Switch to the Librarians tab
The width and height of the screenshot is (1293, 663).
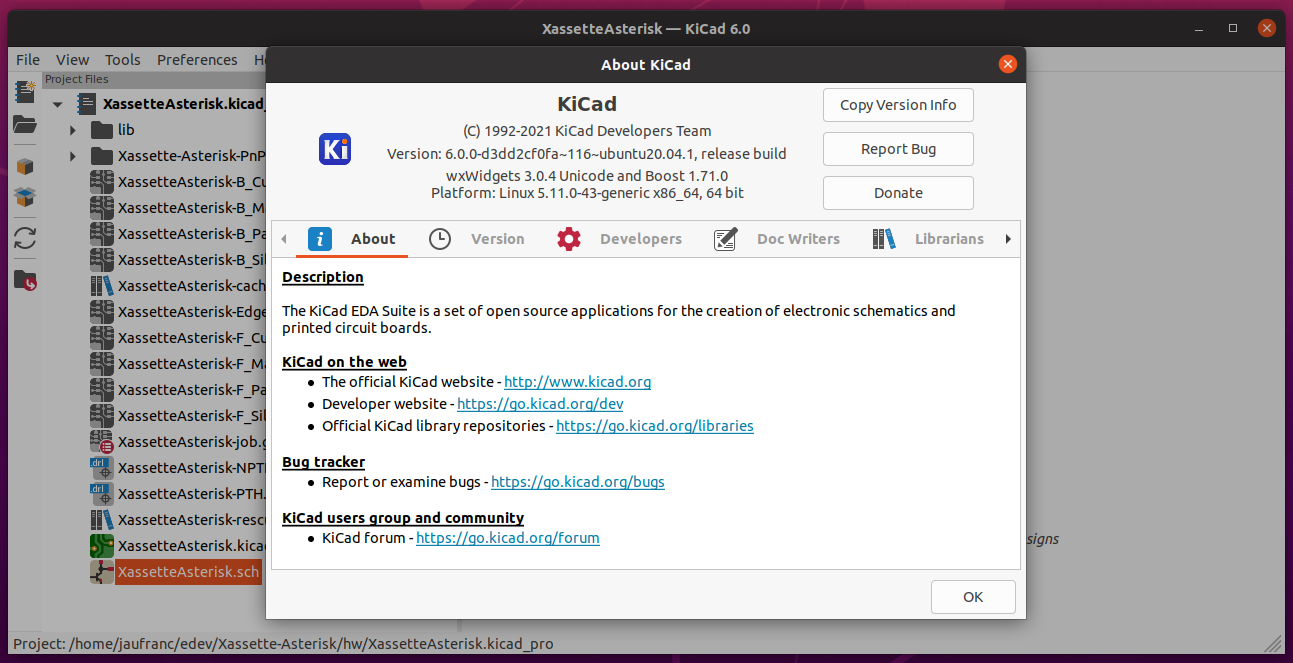click(x=928, y=239)
